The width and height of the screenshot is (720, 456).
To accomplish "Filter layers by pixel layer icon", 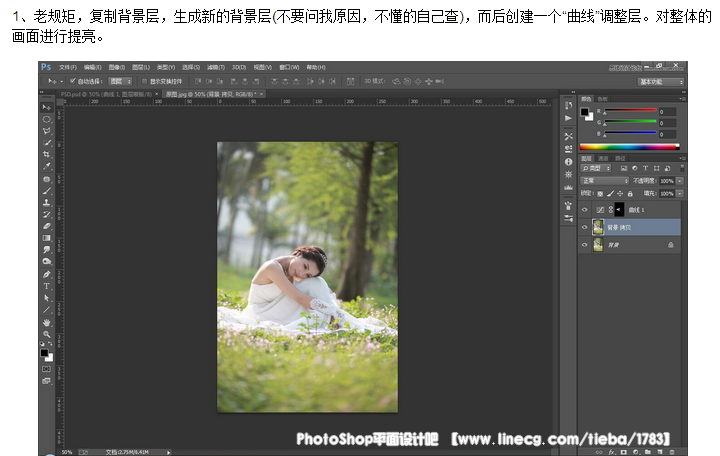I will [624, 169].
